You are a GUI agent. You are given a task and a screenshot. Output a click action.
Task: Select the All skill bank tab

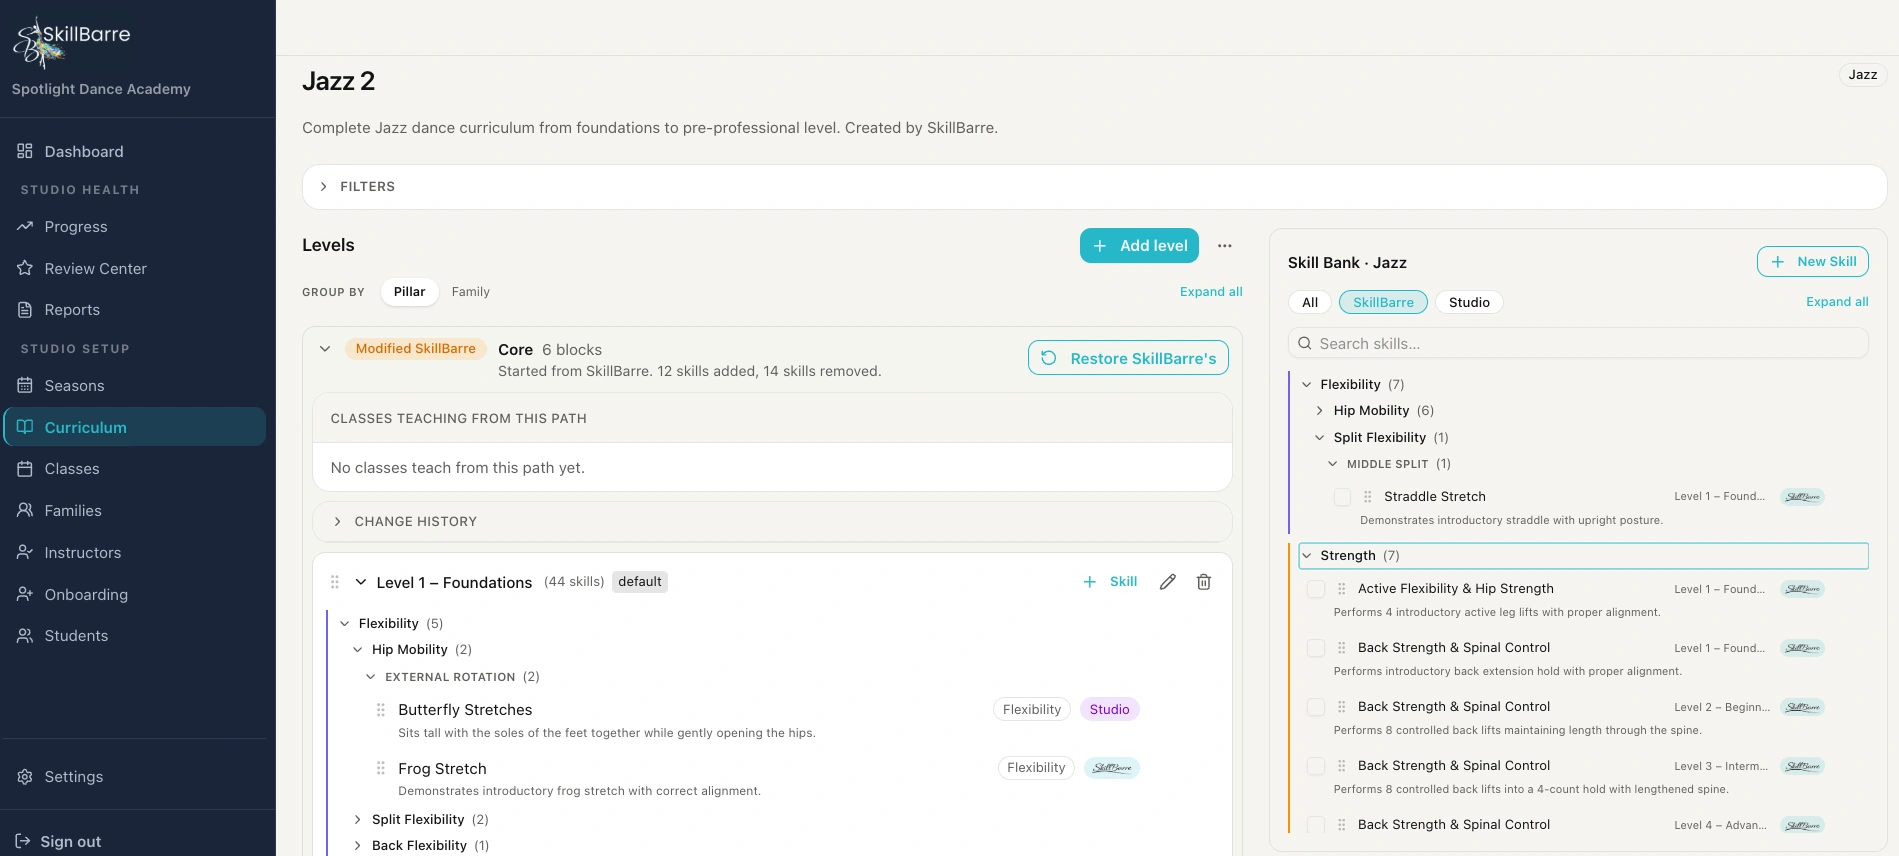pos(1310,303)
